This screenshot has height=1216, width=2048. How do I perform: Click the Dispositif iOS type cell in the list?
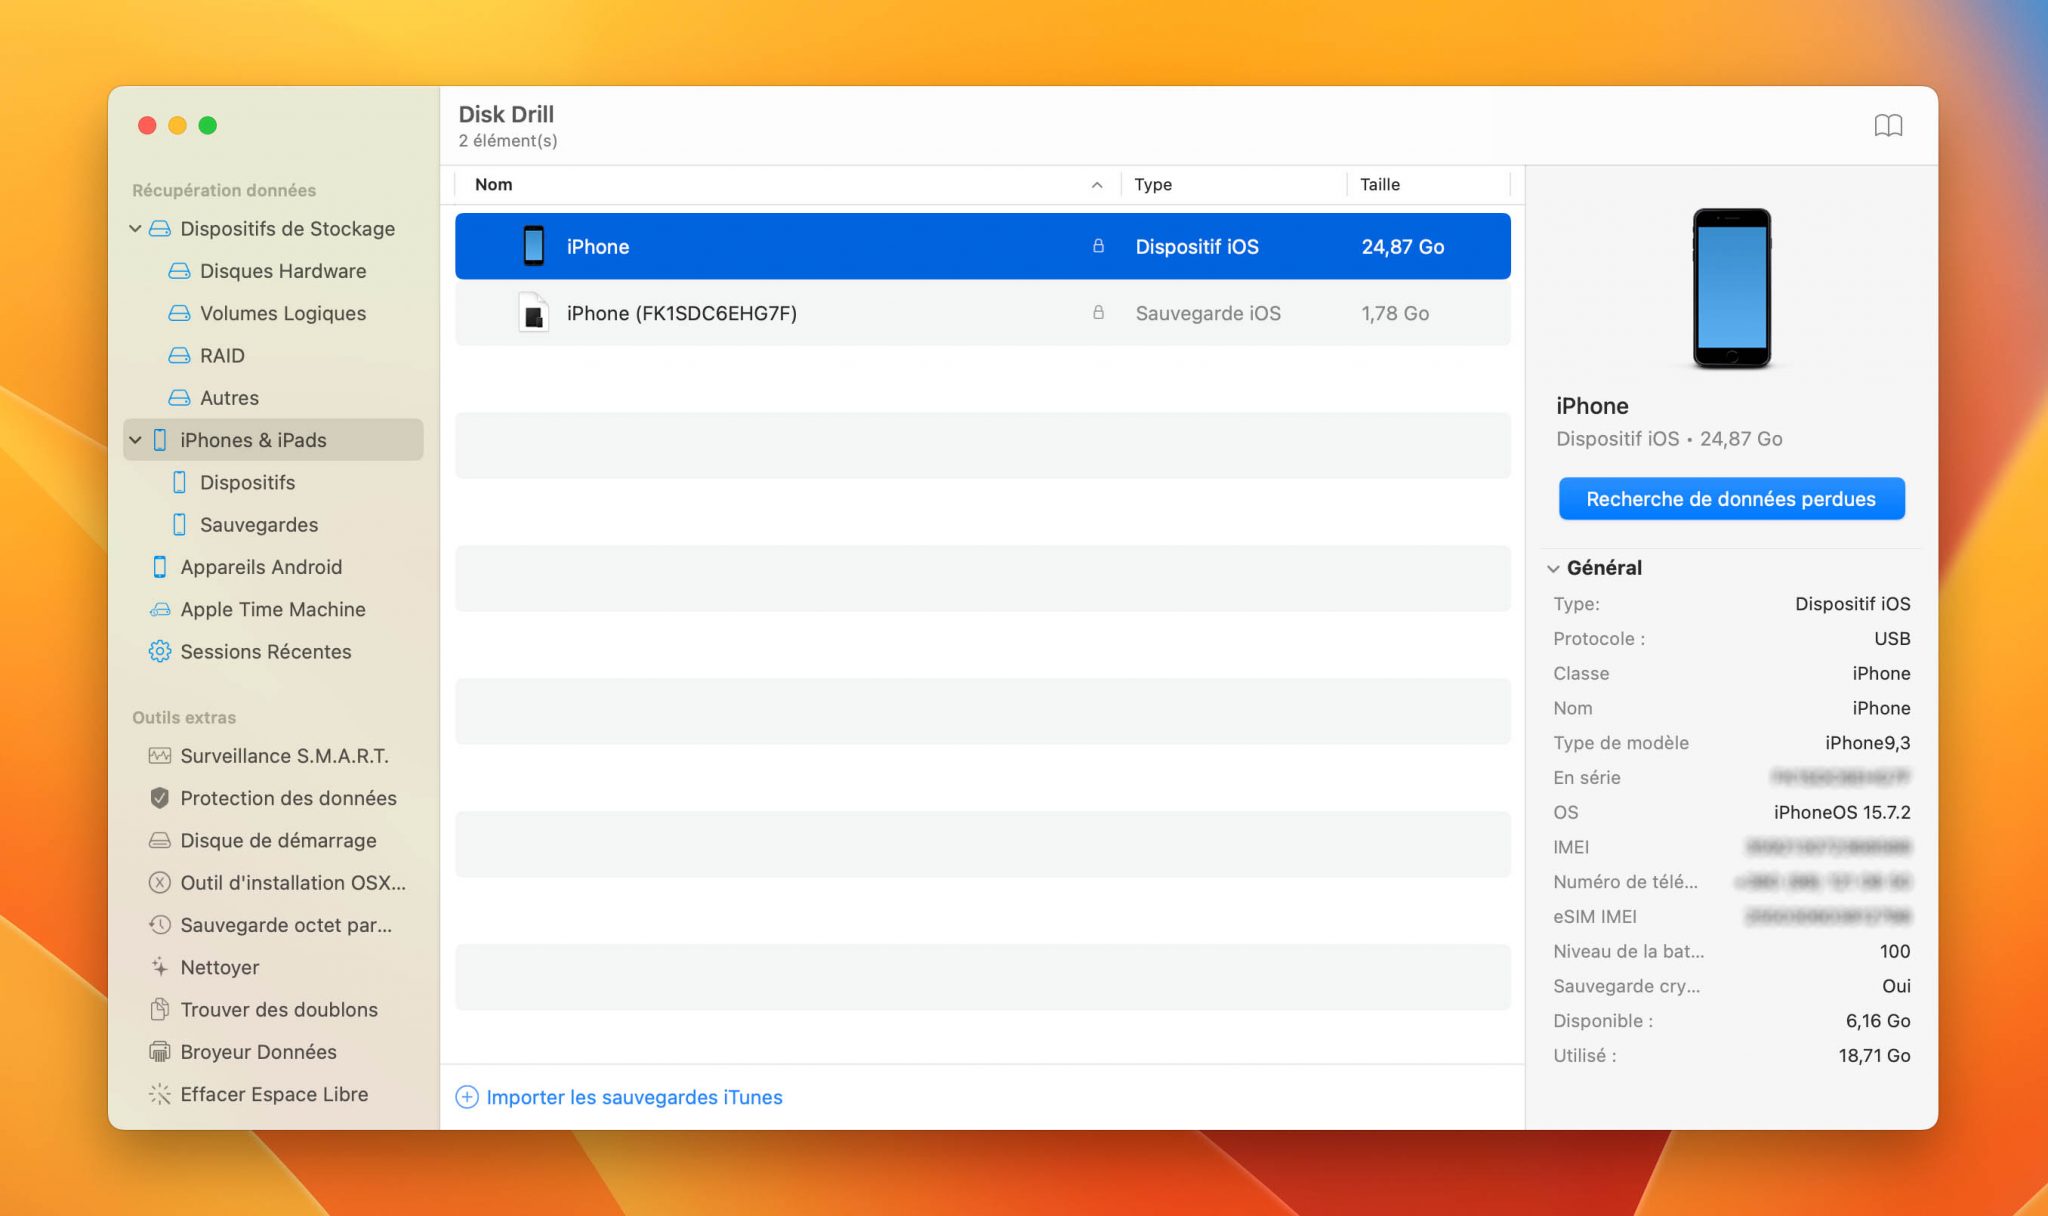pos(1197,246)
